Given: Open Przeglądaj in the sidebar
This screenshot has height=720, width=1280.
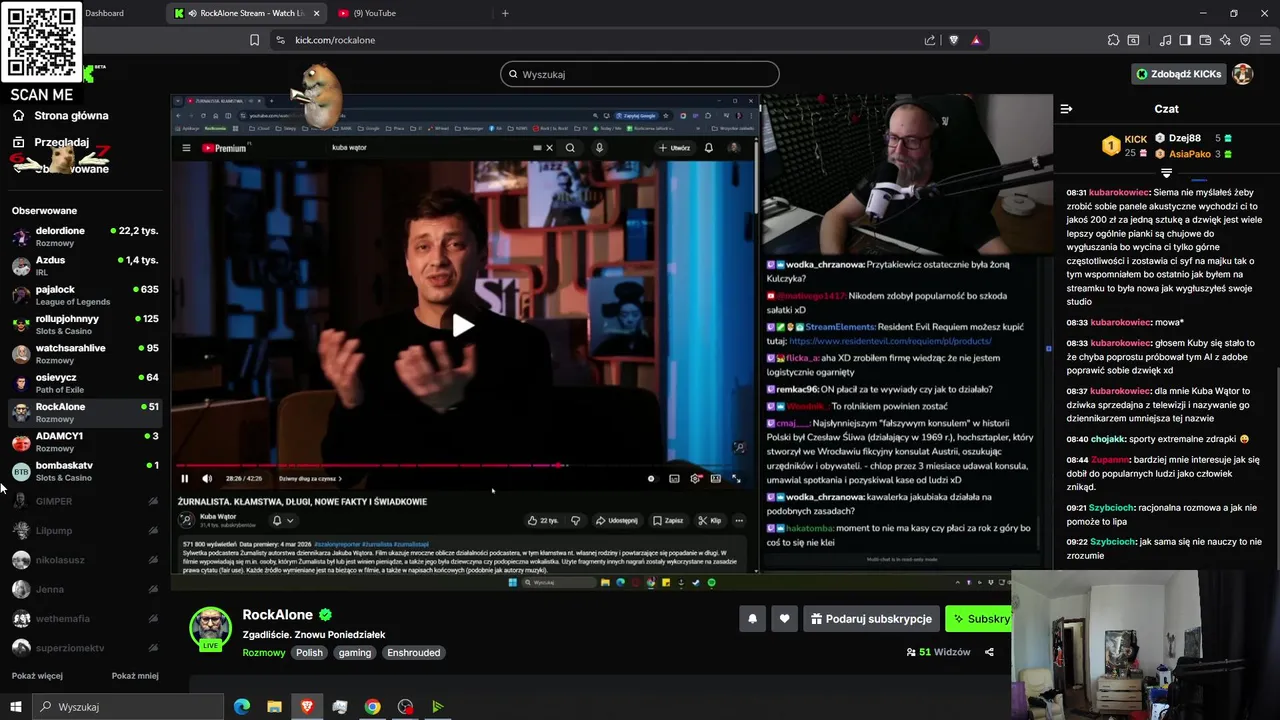Looking at the screenshot, I should tap(60, 142).
